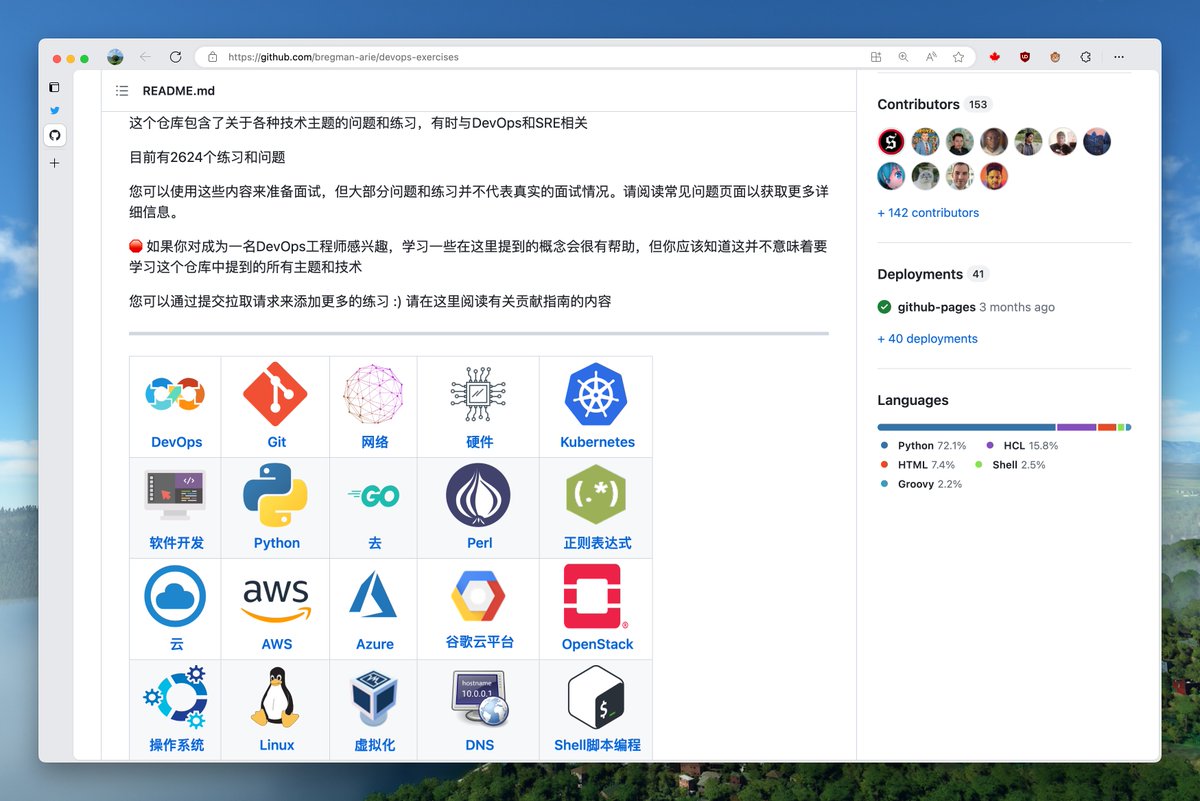Click the monkey face extension icon
The height and width of the screenshot is (801, 1200).
(x=1055, y=57)
